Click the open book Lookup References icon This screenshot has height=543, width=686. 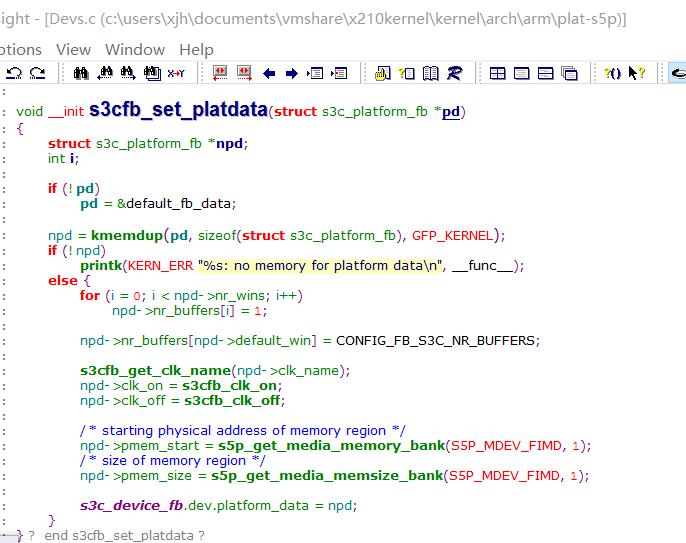[430, 73]
